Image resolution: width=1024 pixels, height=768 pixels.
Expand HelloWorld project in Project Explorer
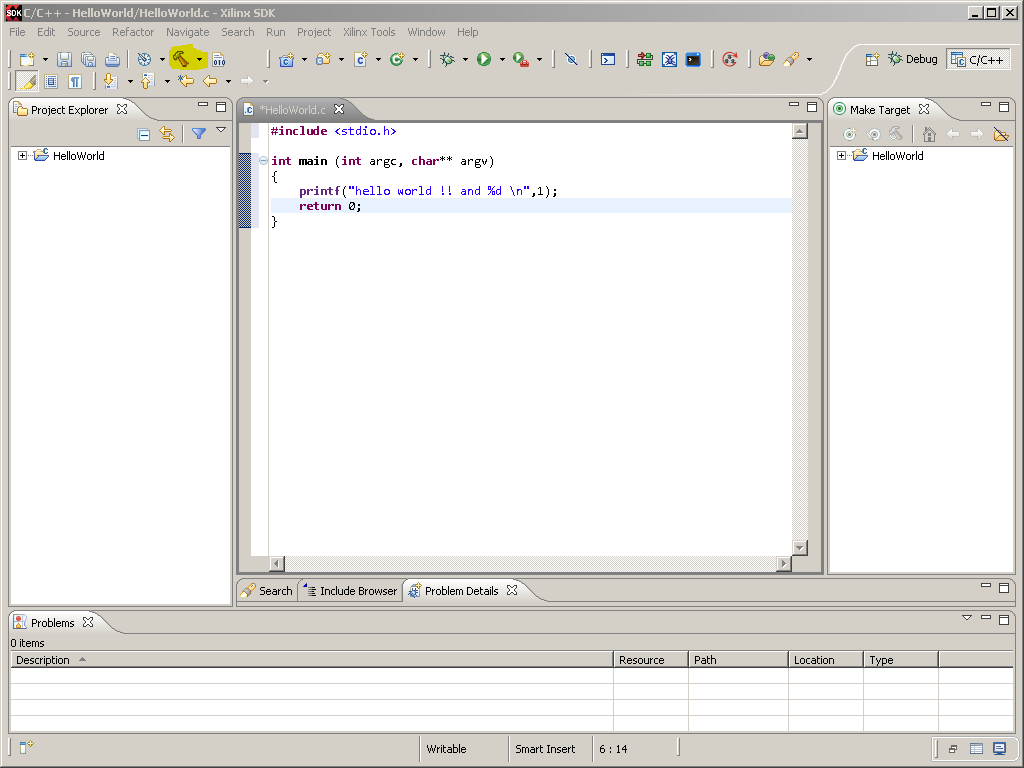tap(22, 155)
